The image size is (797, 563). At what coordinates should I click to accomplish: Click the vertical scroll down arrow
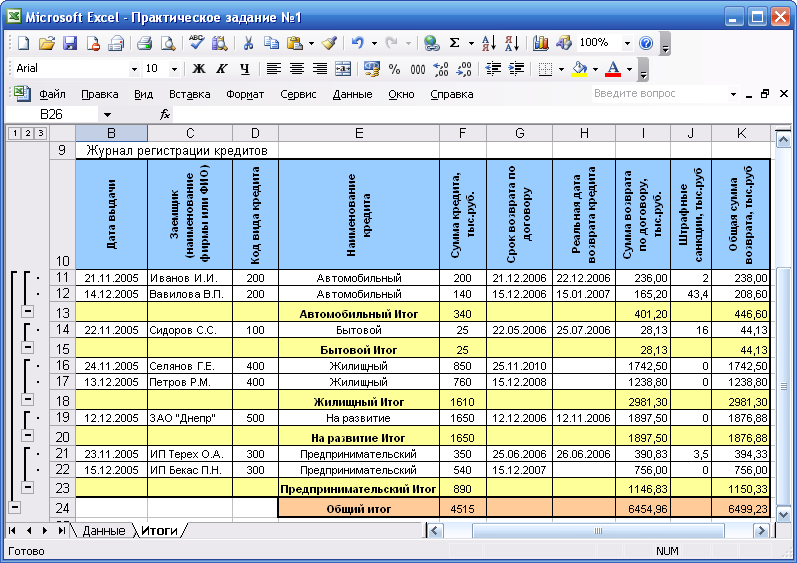pyautogui.click(x=783, y=515)
